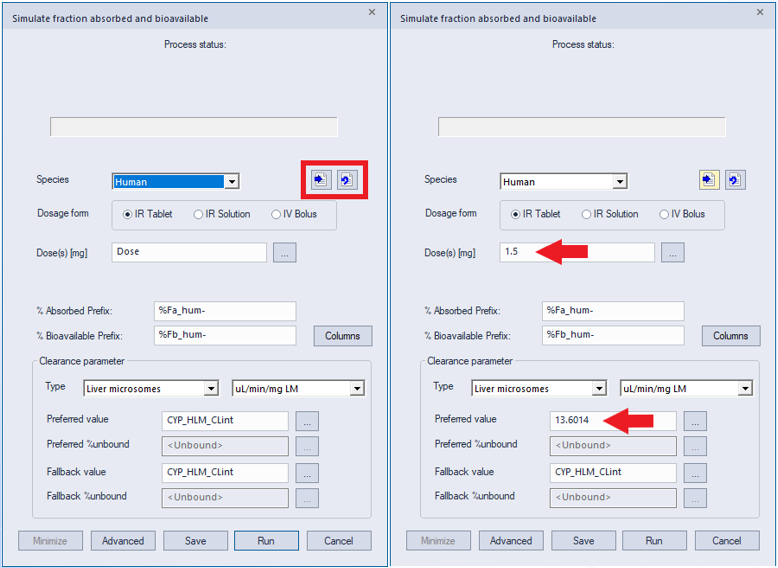Click % Absorbed Prefix field in left dialog
Screen dimensions: 778x568
(x=225, y=311)
